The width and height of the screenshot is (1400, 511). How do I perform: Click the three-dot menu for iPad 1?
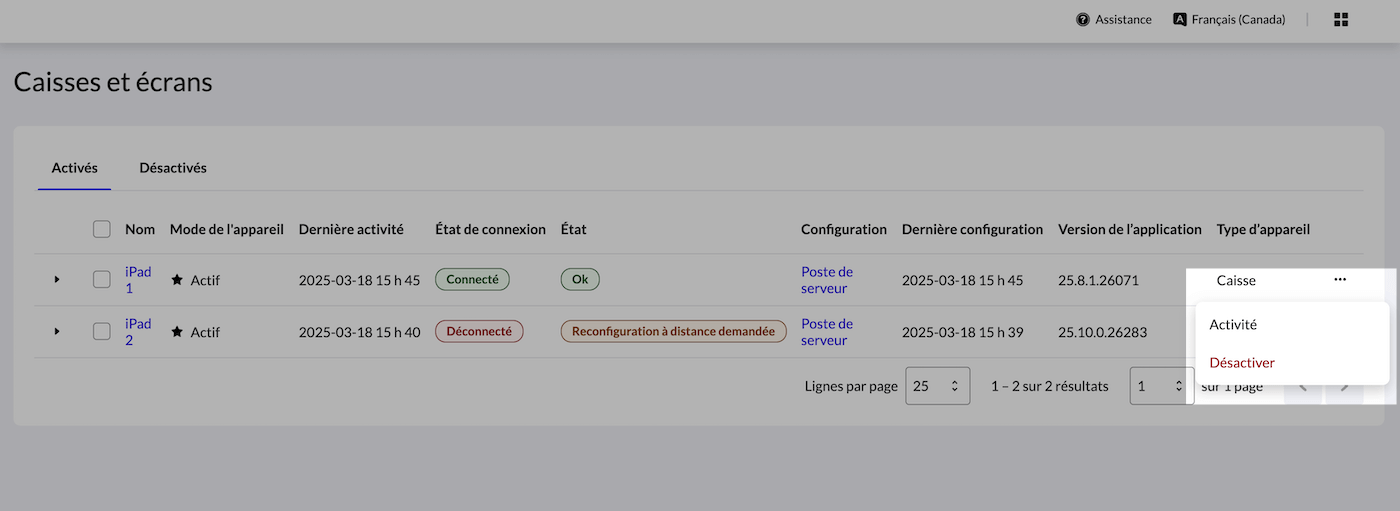point(1340,280)
